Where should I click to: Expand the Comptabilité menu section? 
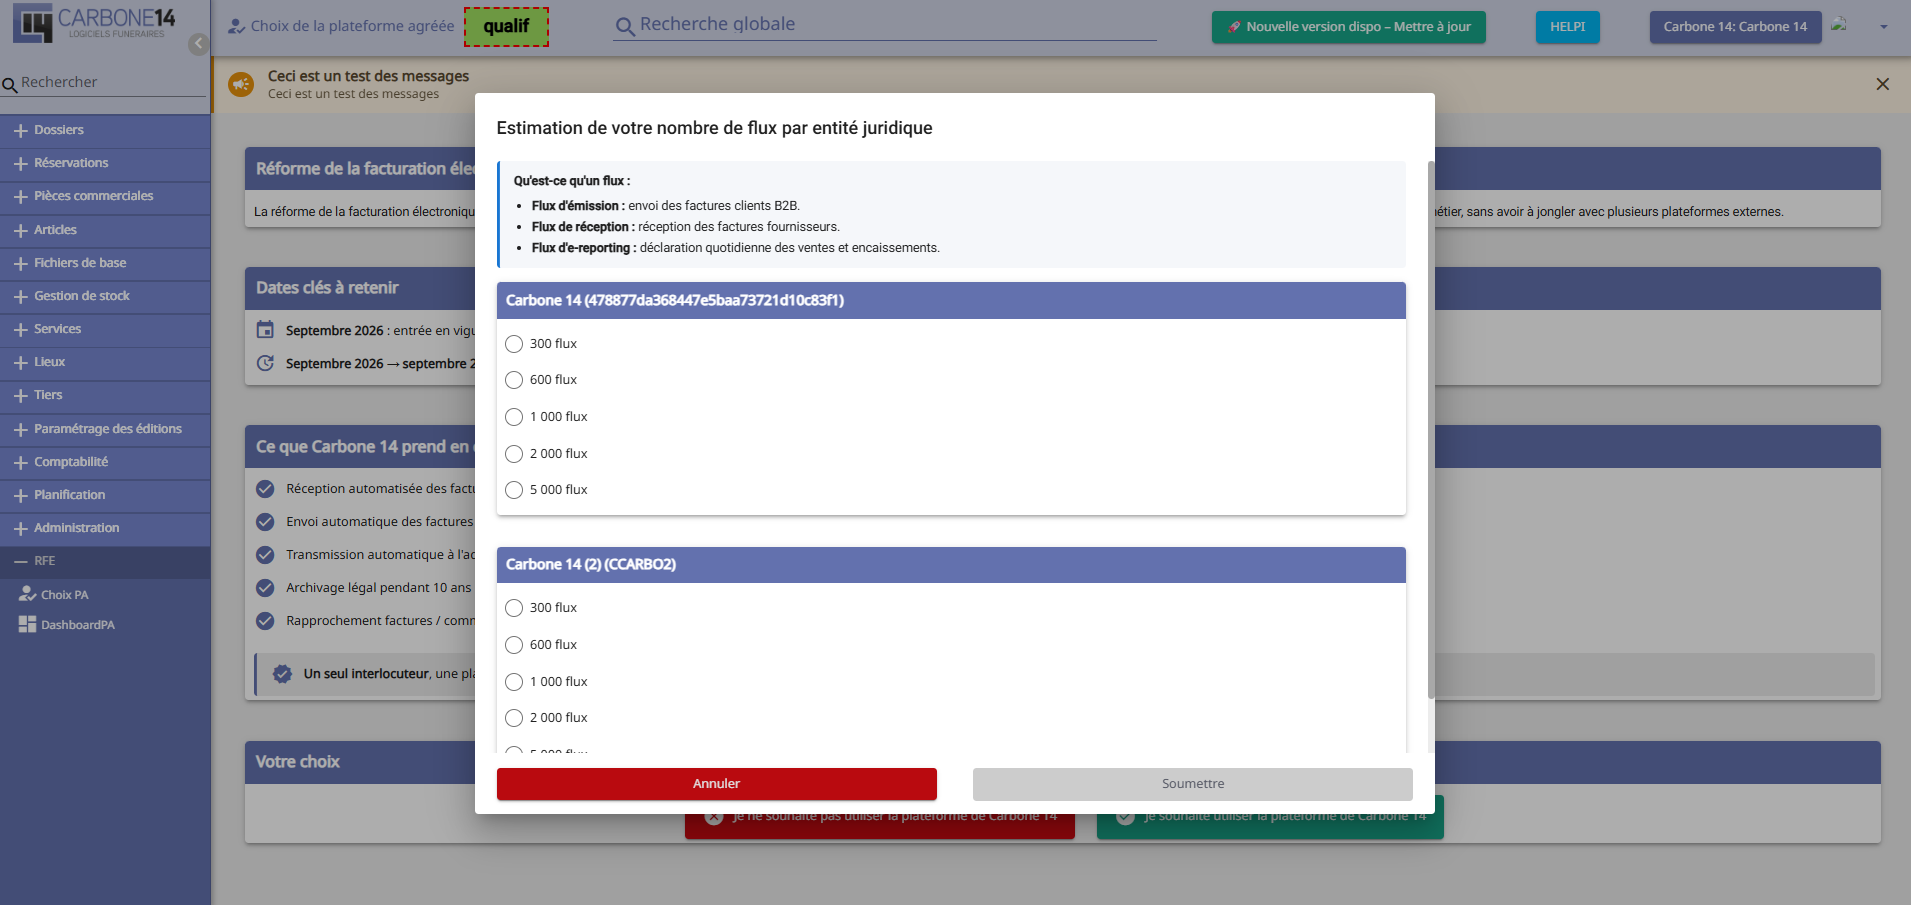tap(105, 462)
